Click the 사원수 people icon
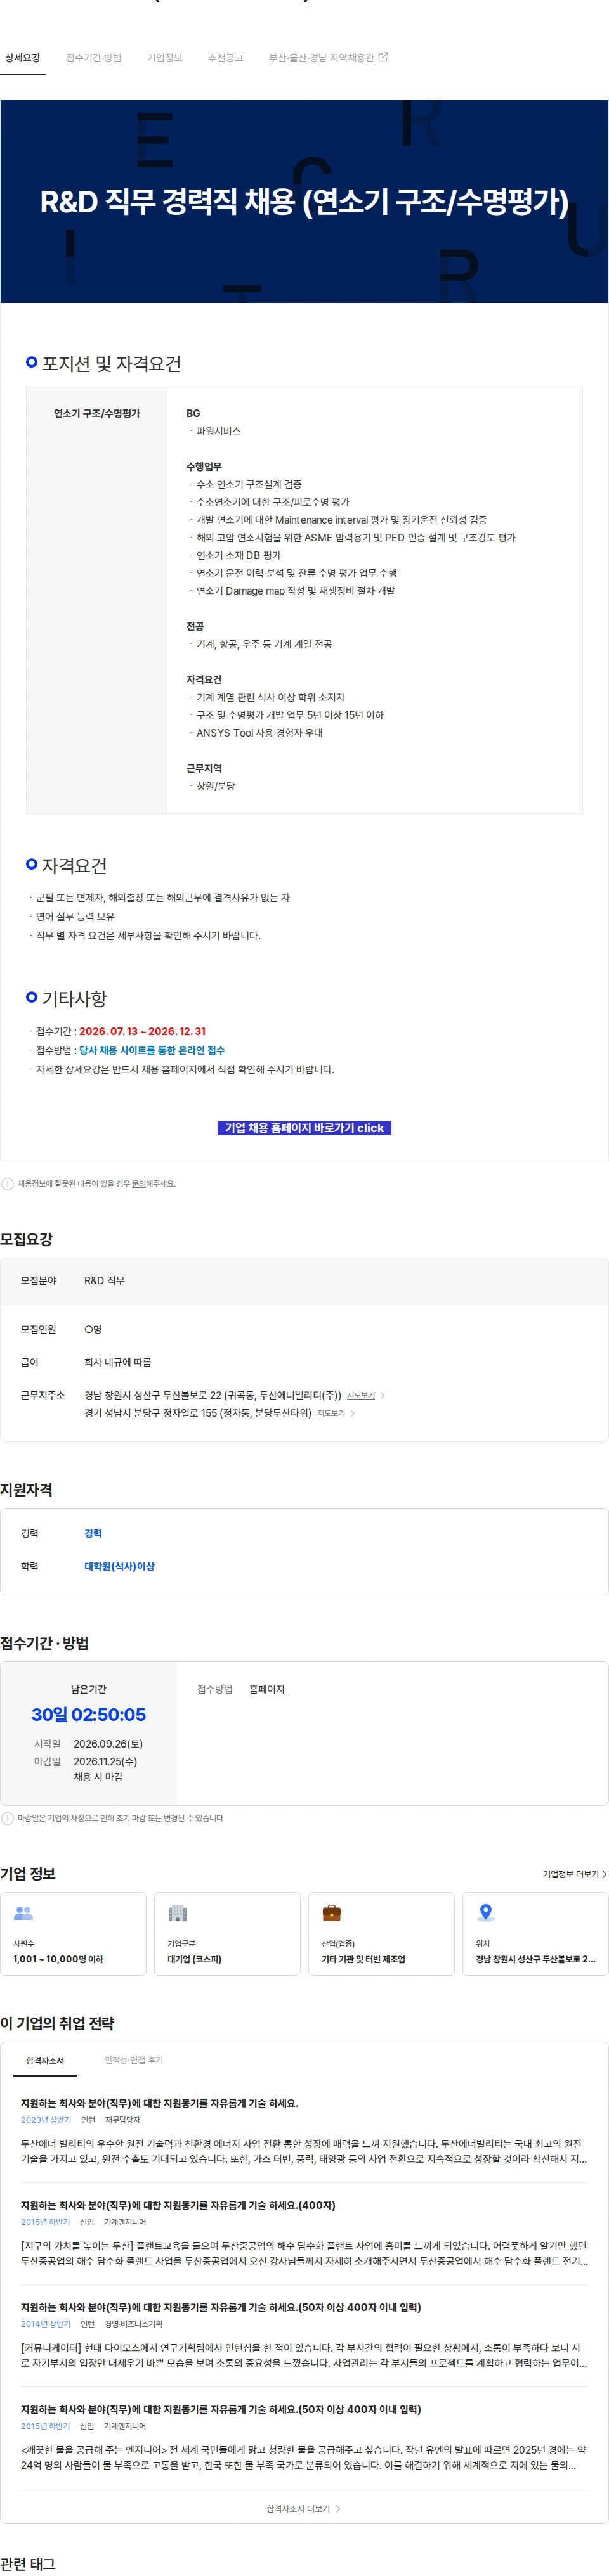The width and height of the screenshot is (609, 2576). (x=24, y=1913)
